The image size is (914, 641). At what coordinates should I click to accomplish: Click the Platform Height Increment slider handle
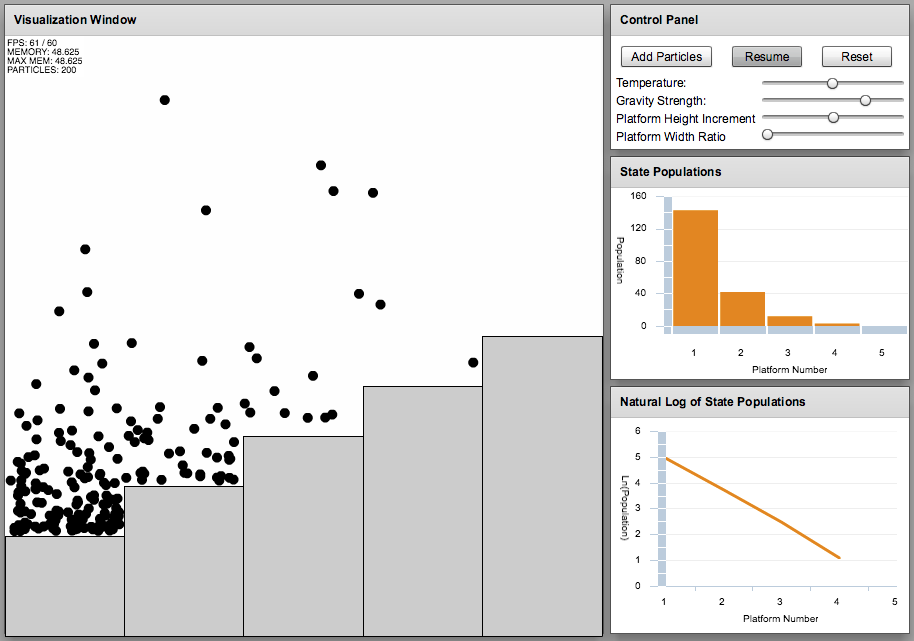point(832,117)
